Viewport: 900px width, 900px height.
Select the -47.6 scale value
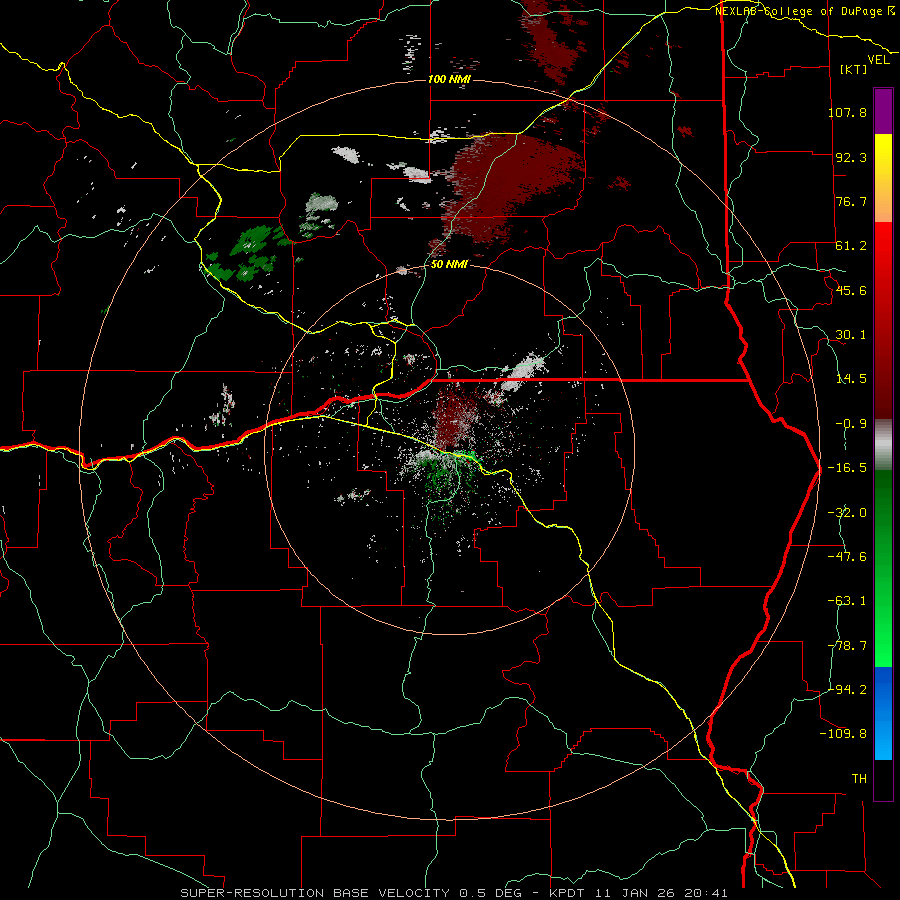coord(847,557)
